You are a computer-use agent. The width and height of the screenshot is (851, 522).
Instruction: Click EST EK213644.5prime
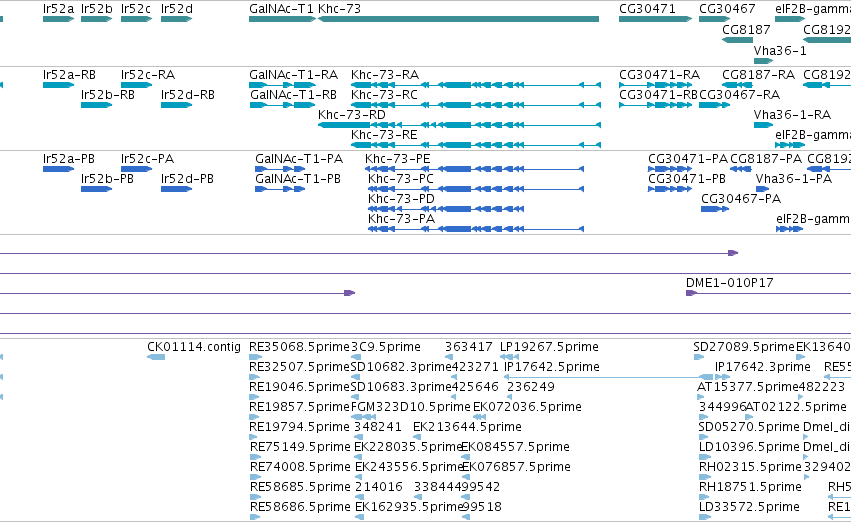point(467,426)
